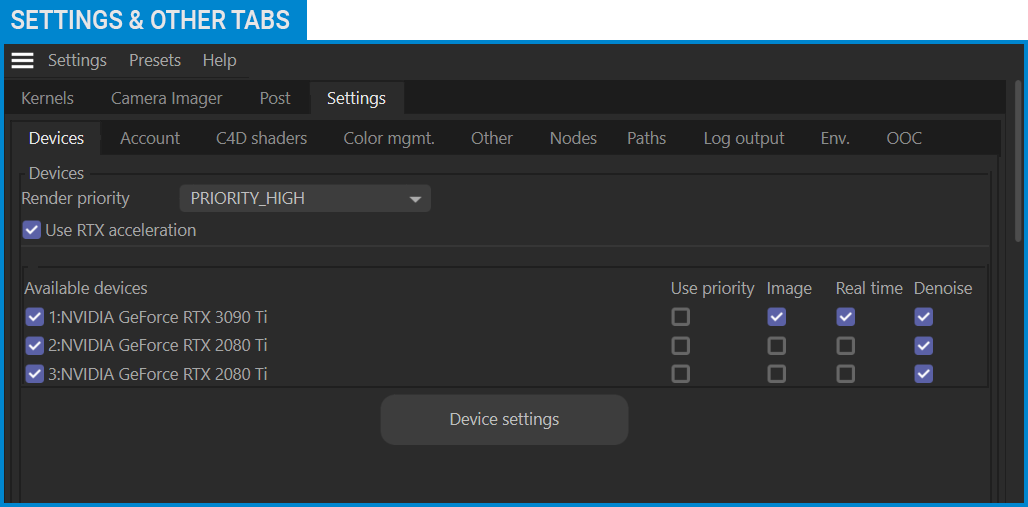Viewport: 1028px width, 507px height.
Task: Enable Real time for device 2
Action: (845, 346)
